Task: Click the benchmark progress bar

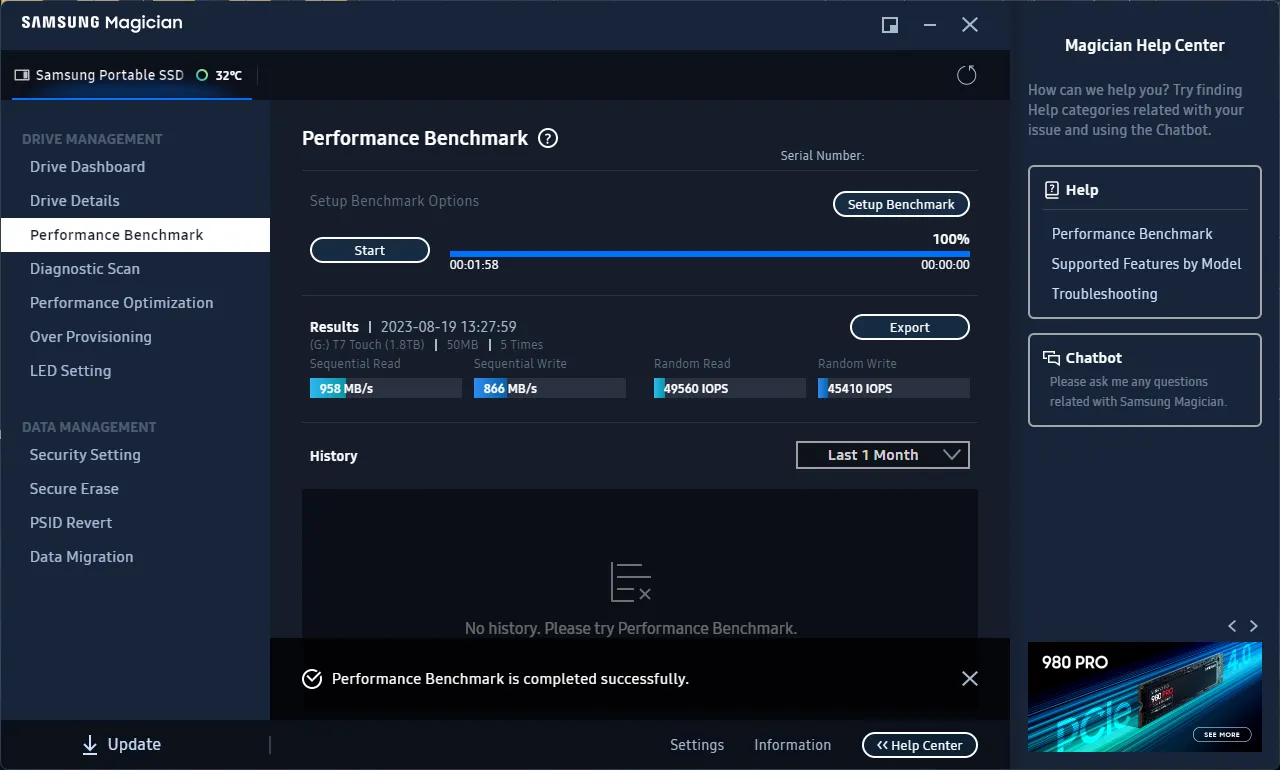Action: click(710, 254)
